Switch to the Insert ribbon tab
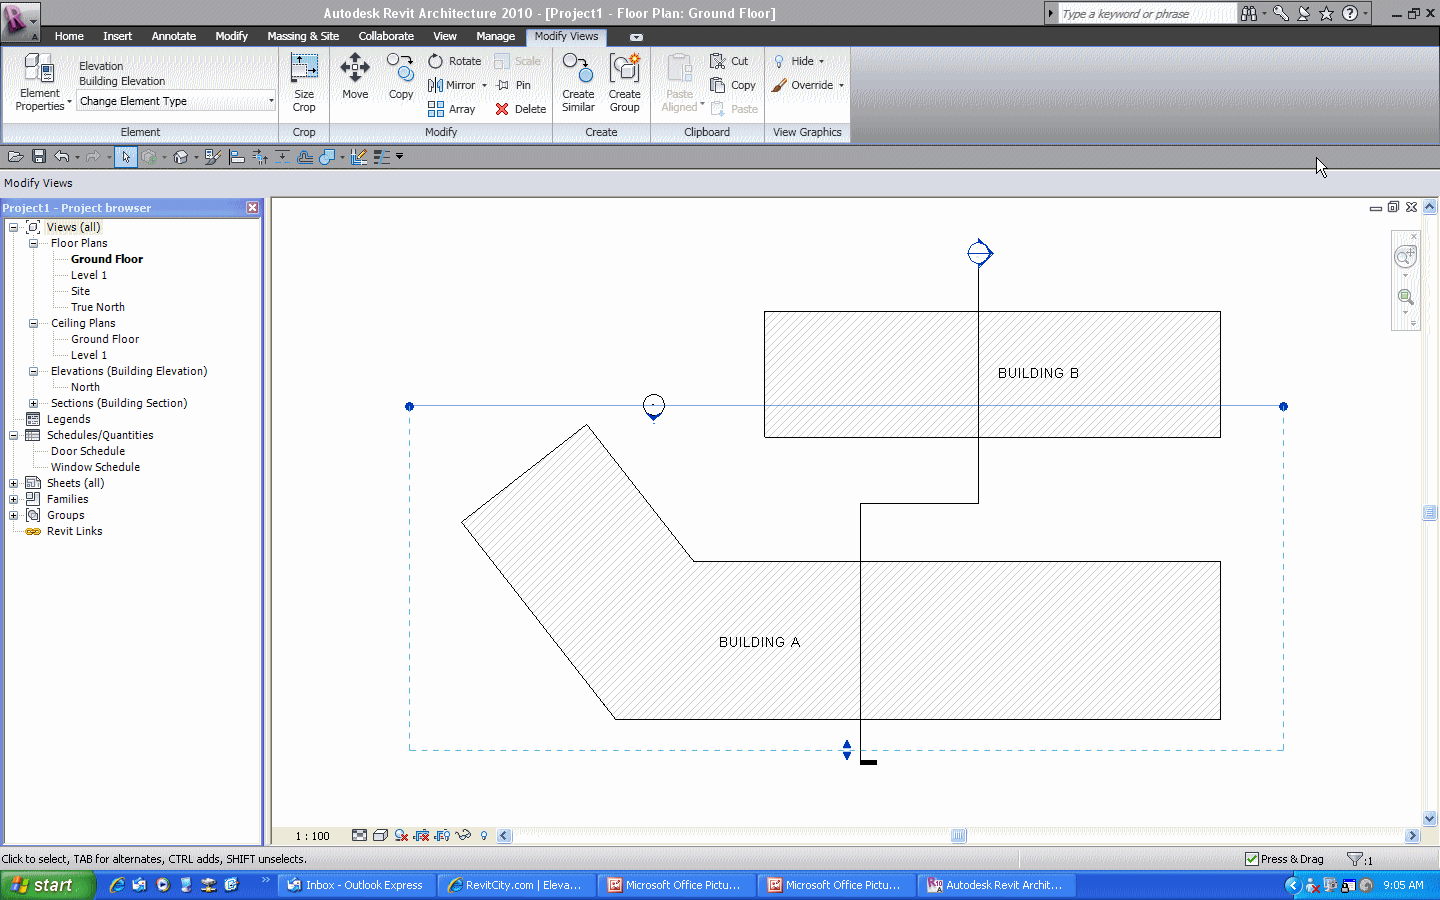 tap(117, 36)
